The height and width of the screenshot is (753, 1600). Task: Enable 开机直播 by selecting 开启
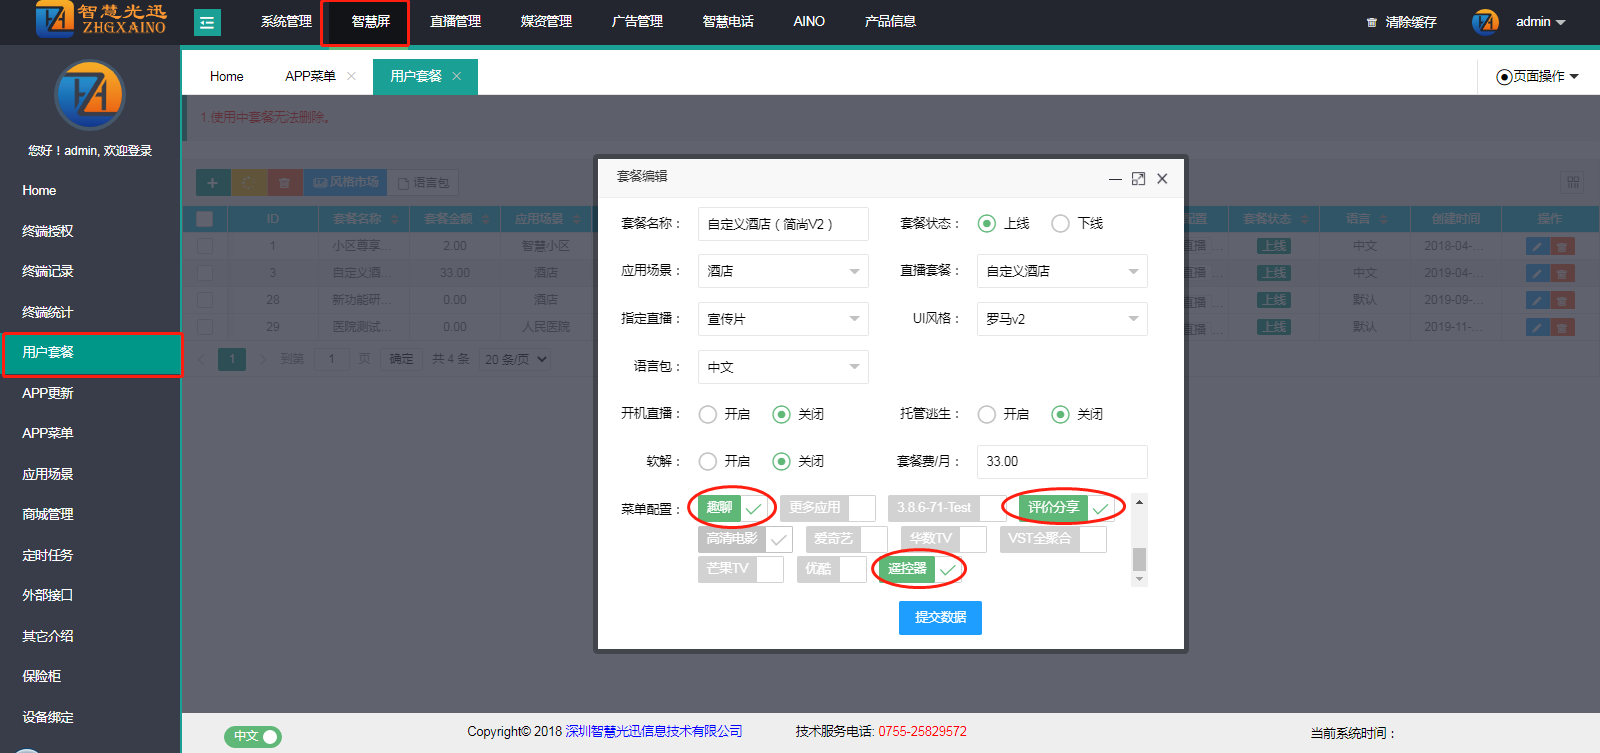click(708, 414)
